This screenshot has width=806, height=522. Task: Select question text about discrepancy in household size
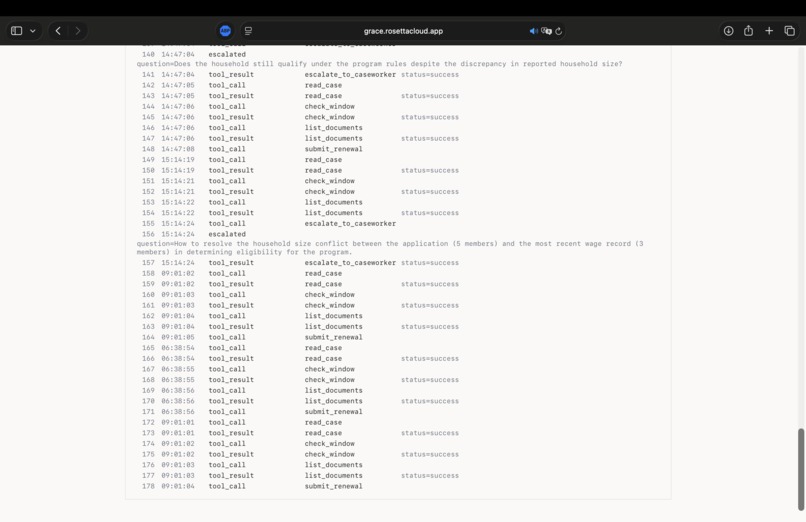(x=379, y=64)
